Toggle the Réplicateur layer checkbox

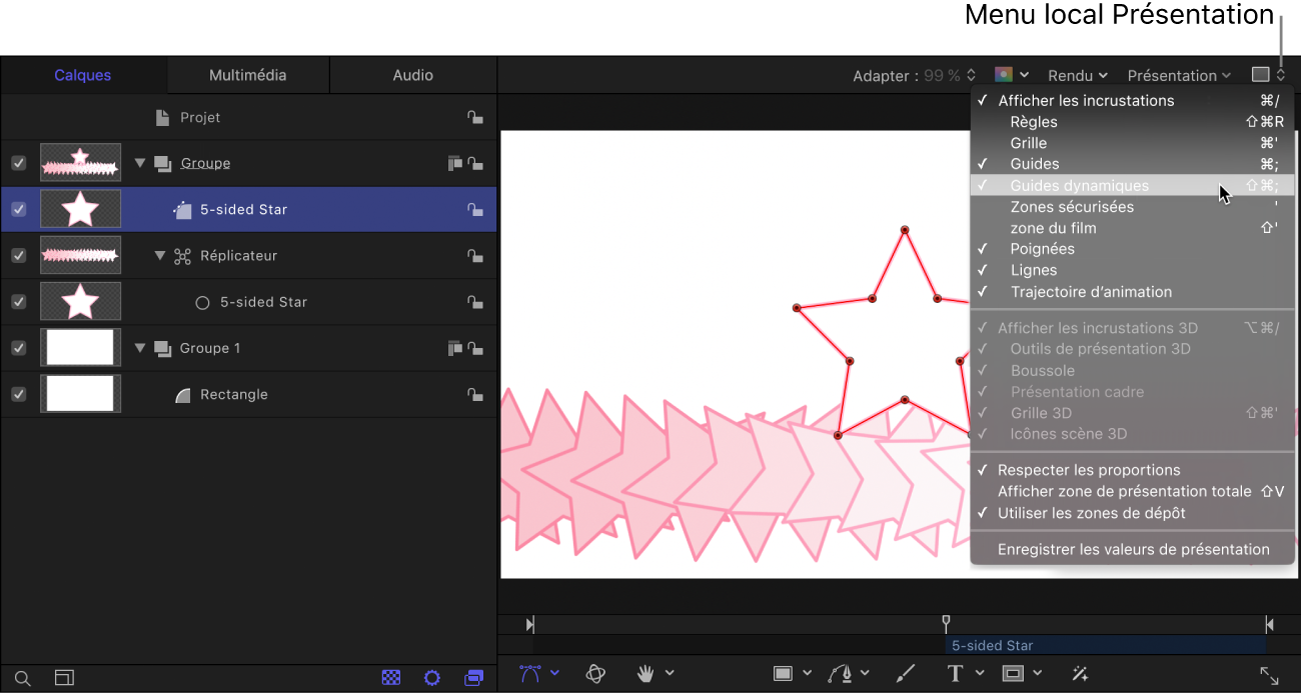click(x=18, y=256)
